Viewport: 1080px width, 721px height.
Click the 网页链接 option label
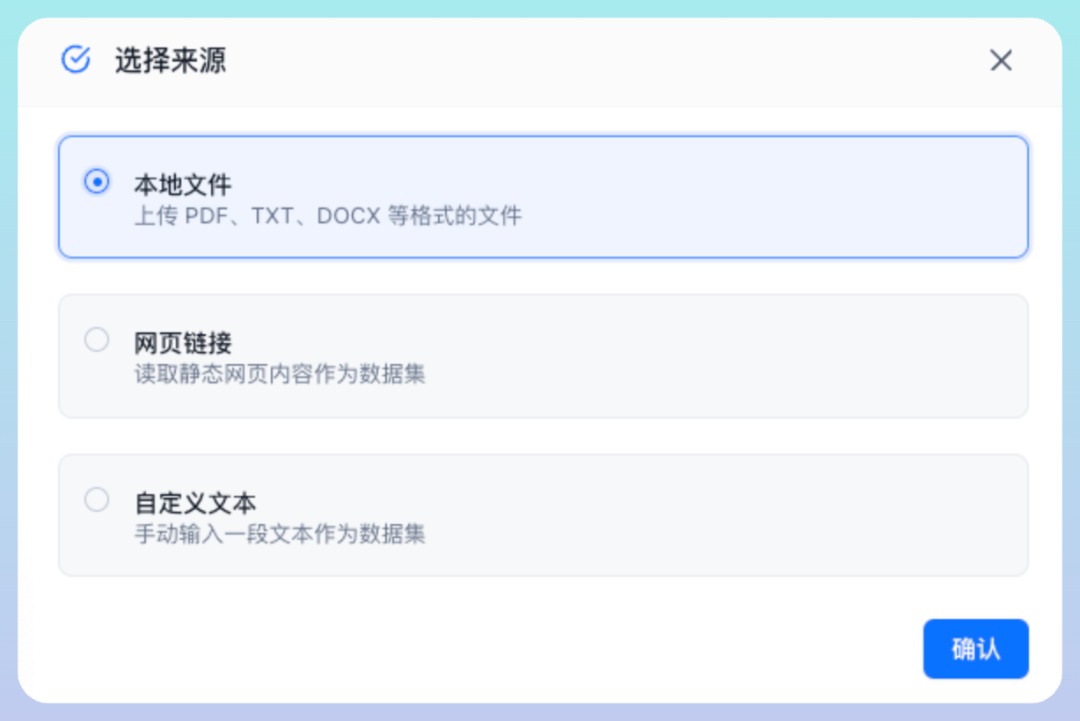coord(183,342)
